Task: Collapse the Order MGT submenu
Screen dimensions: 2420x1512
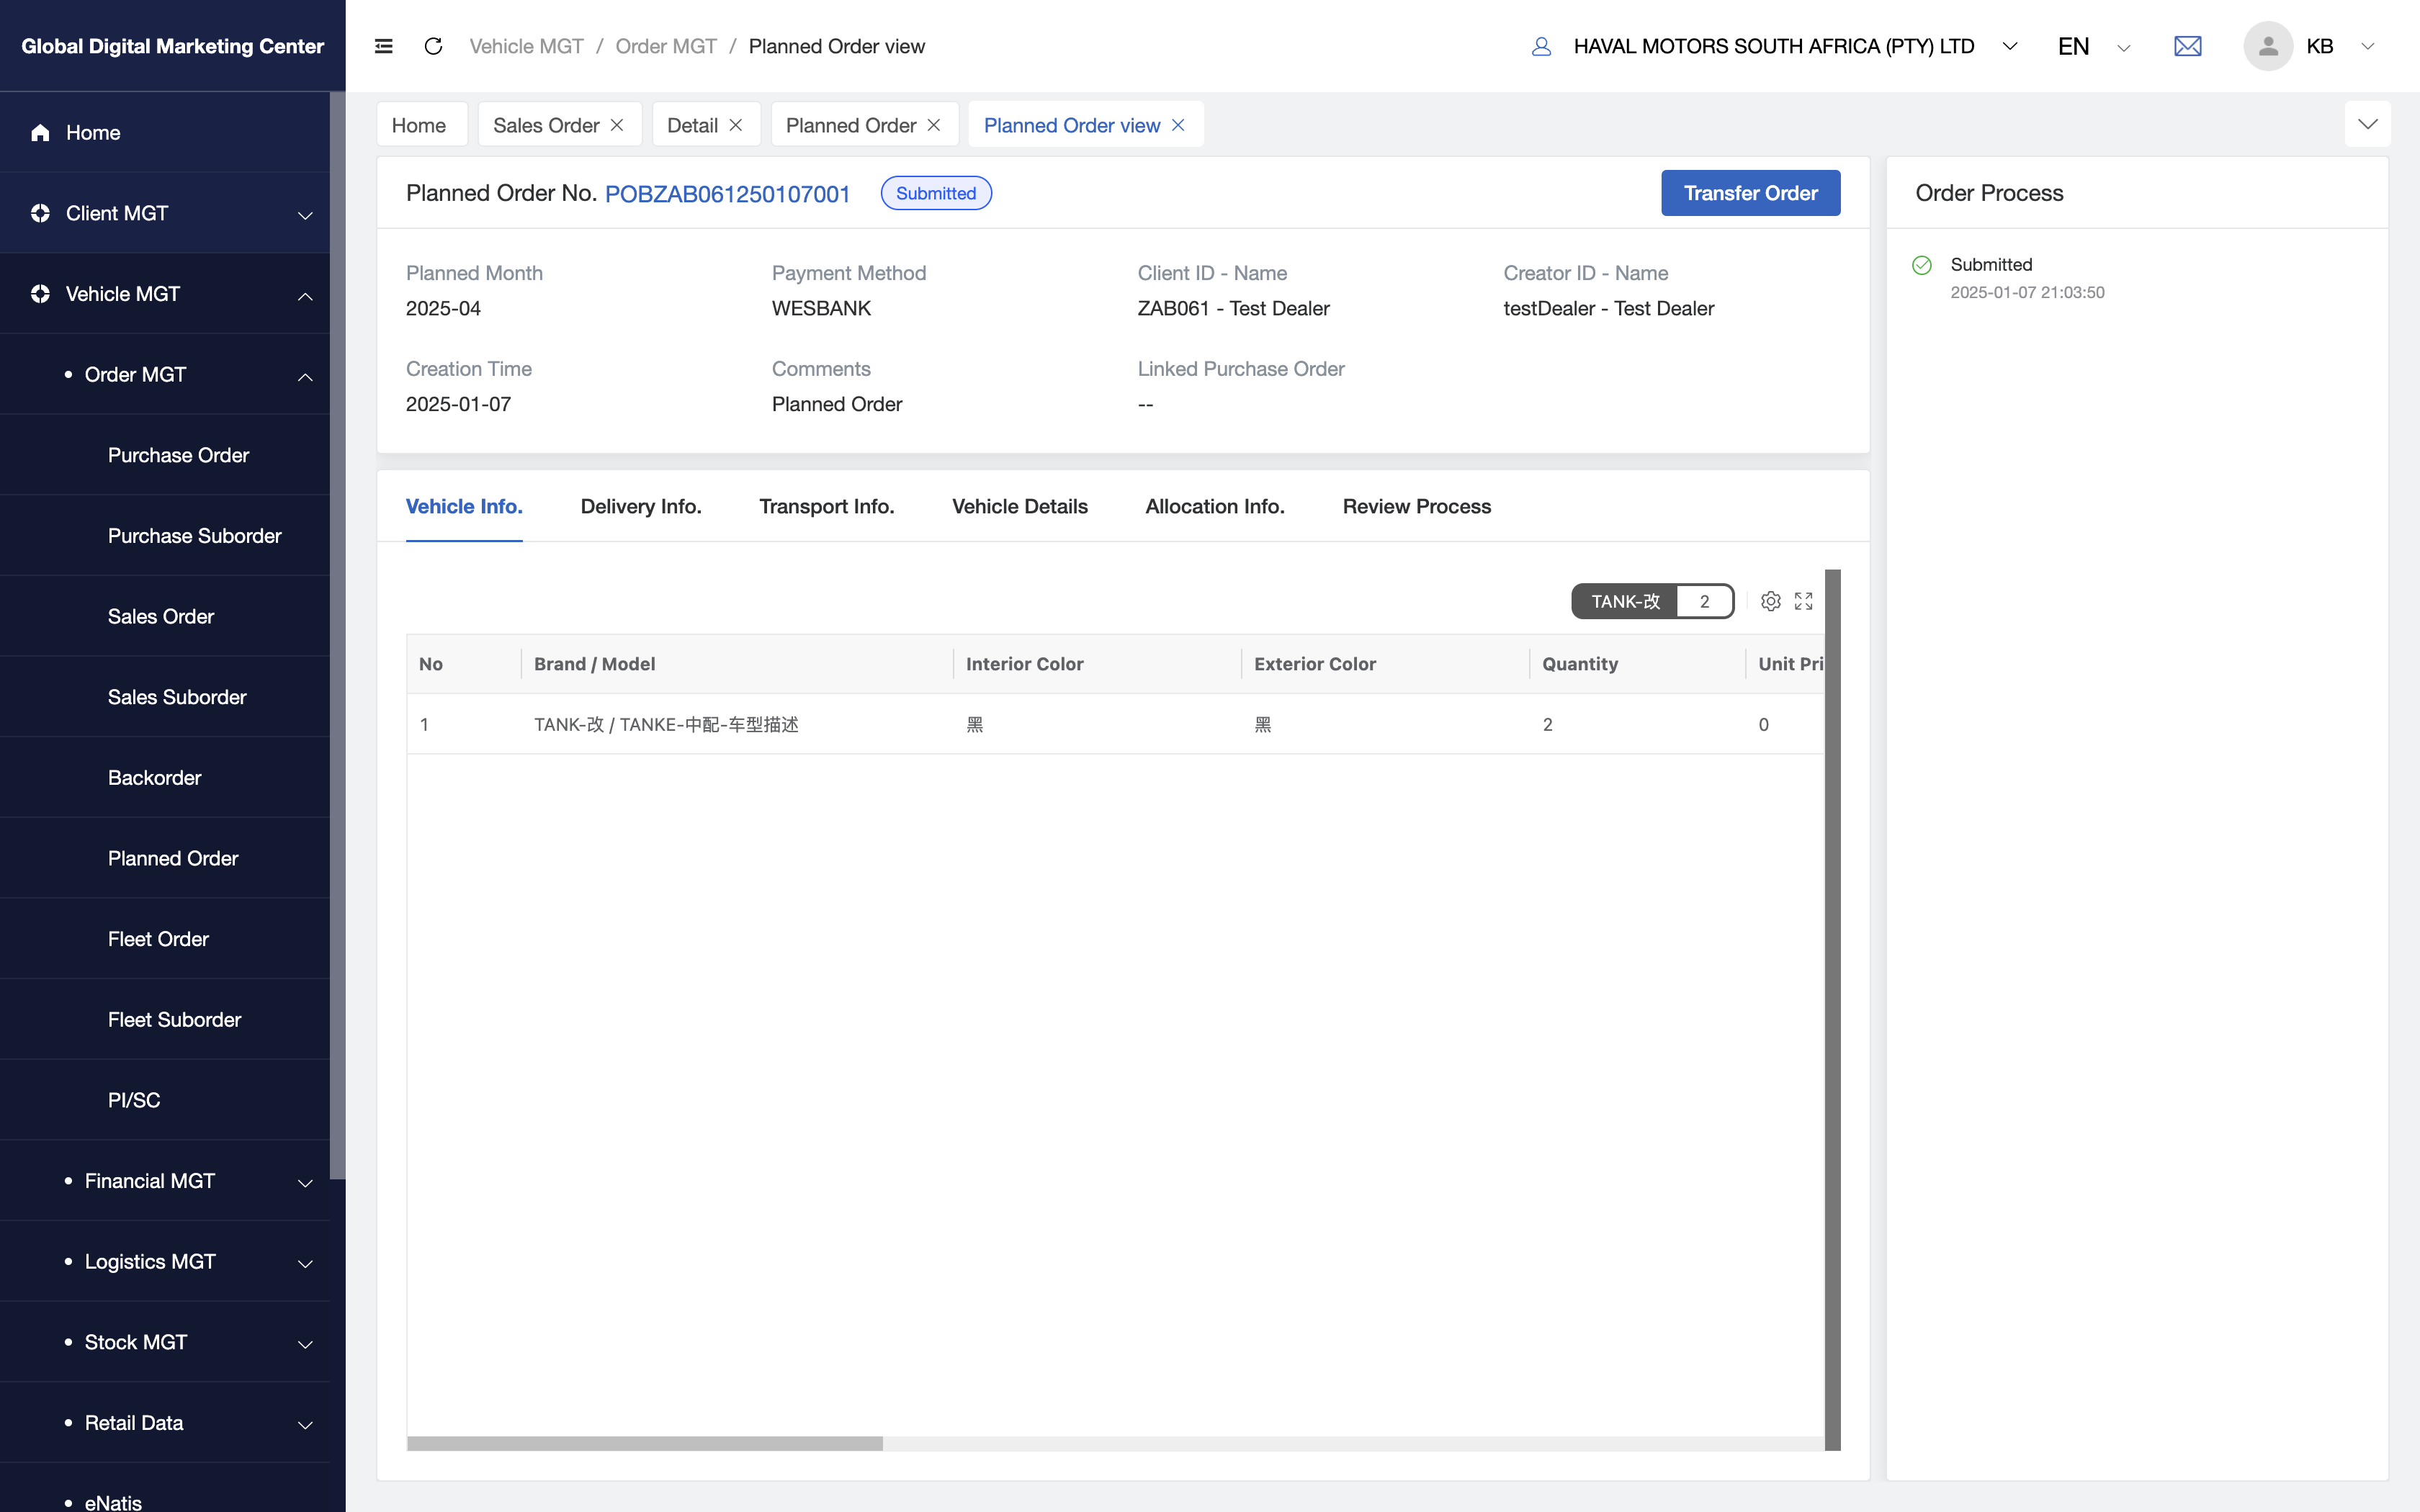Action: pos(305,376)
